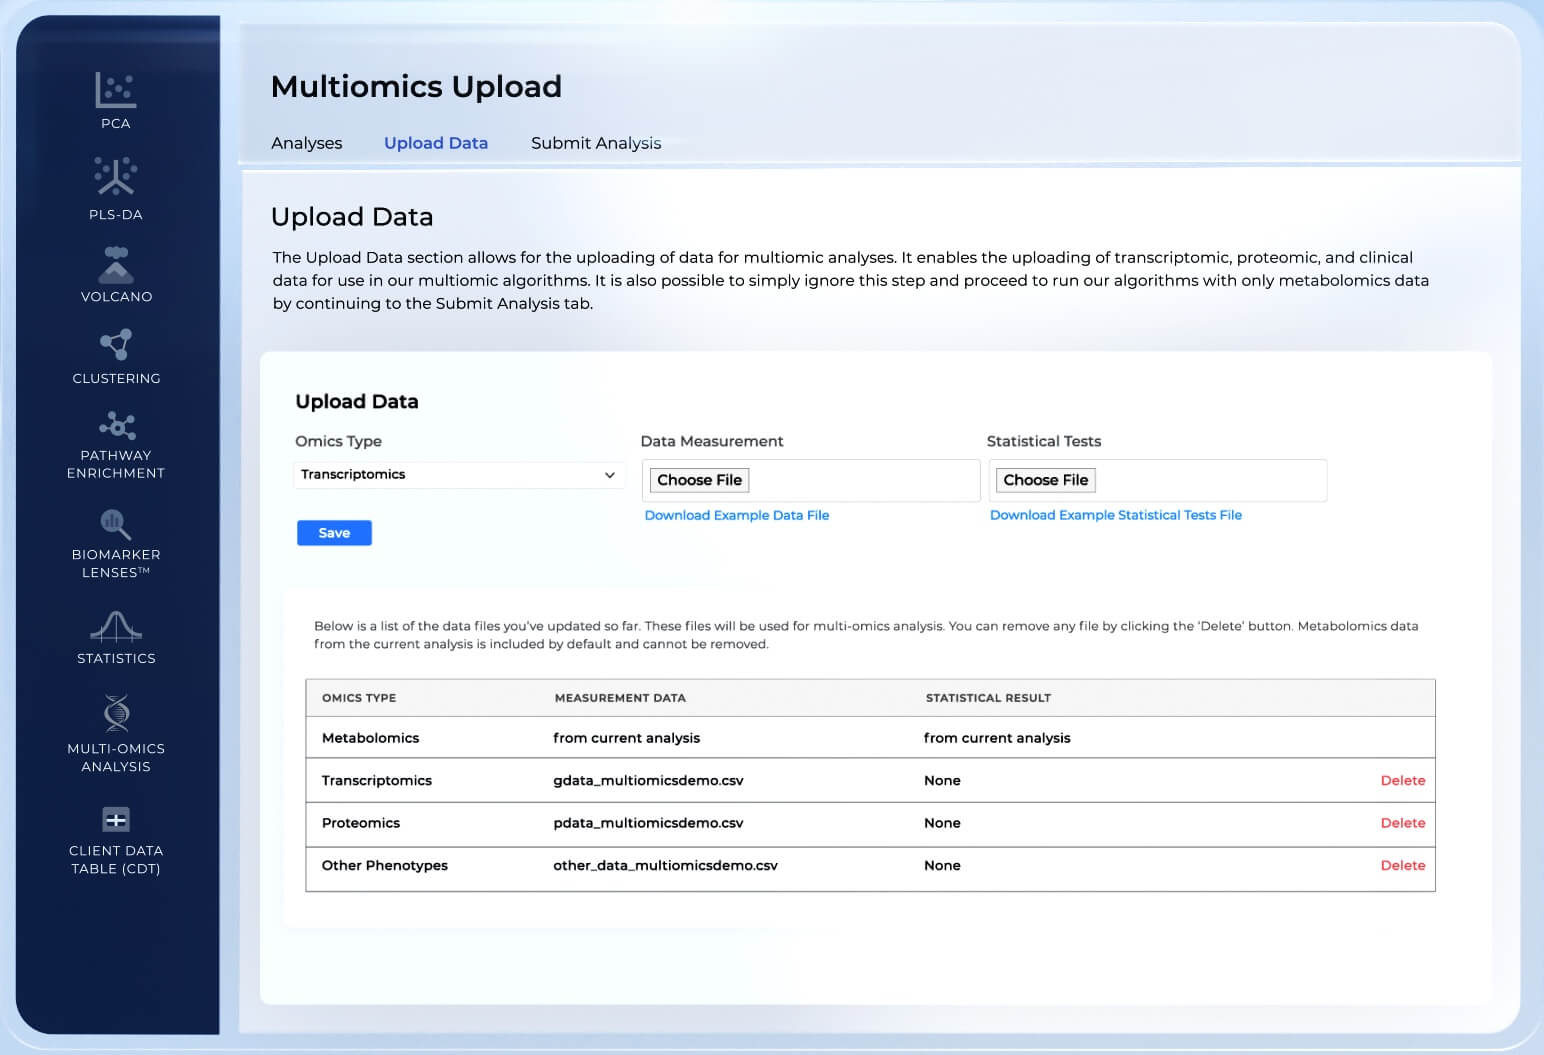Open the Clustering tool icon
1544x1055 pixels.
116,345
